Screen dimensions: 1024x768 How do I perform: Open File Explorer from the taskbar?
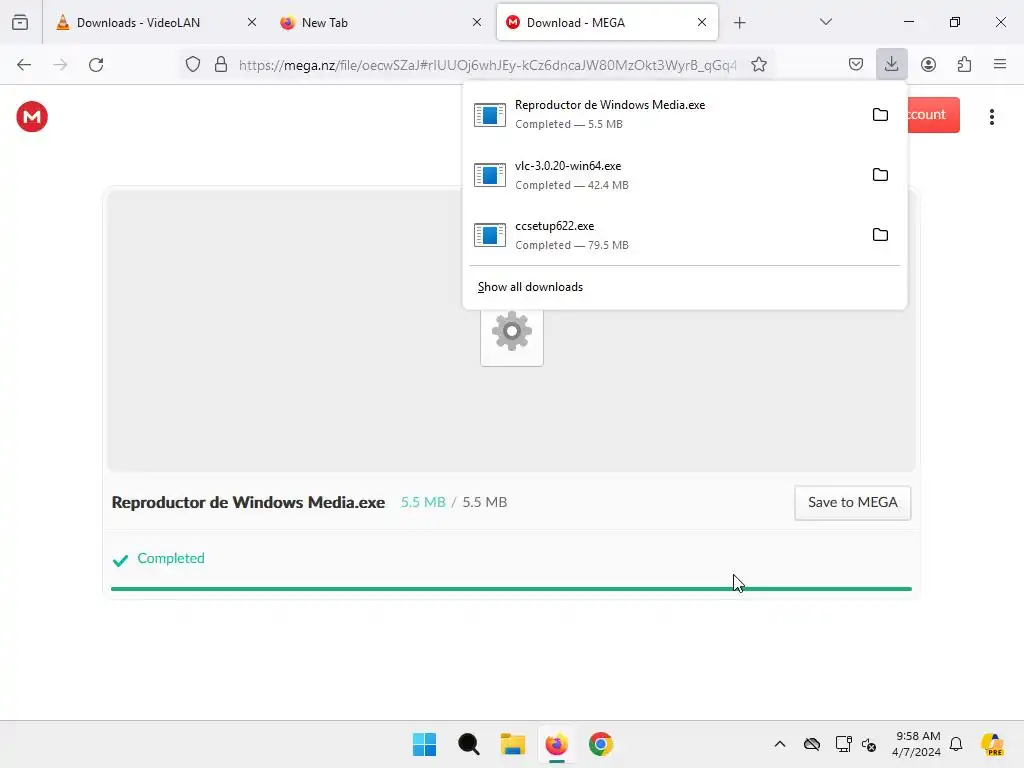(x=513, y=744)
